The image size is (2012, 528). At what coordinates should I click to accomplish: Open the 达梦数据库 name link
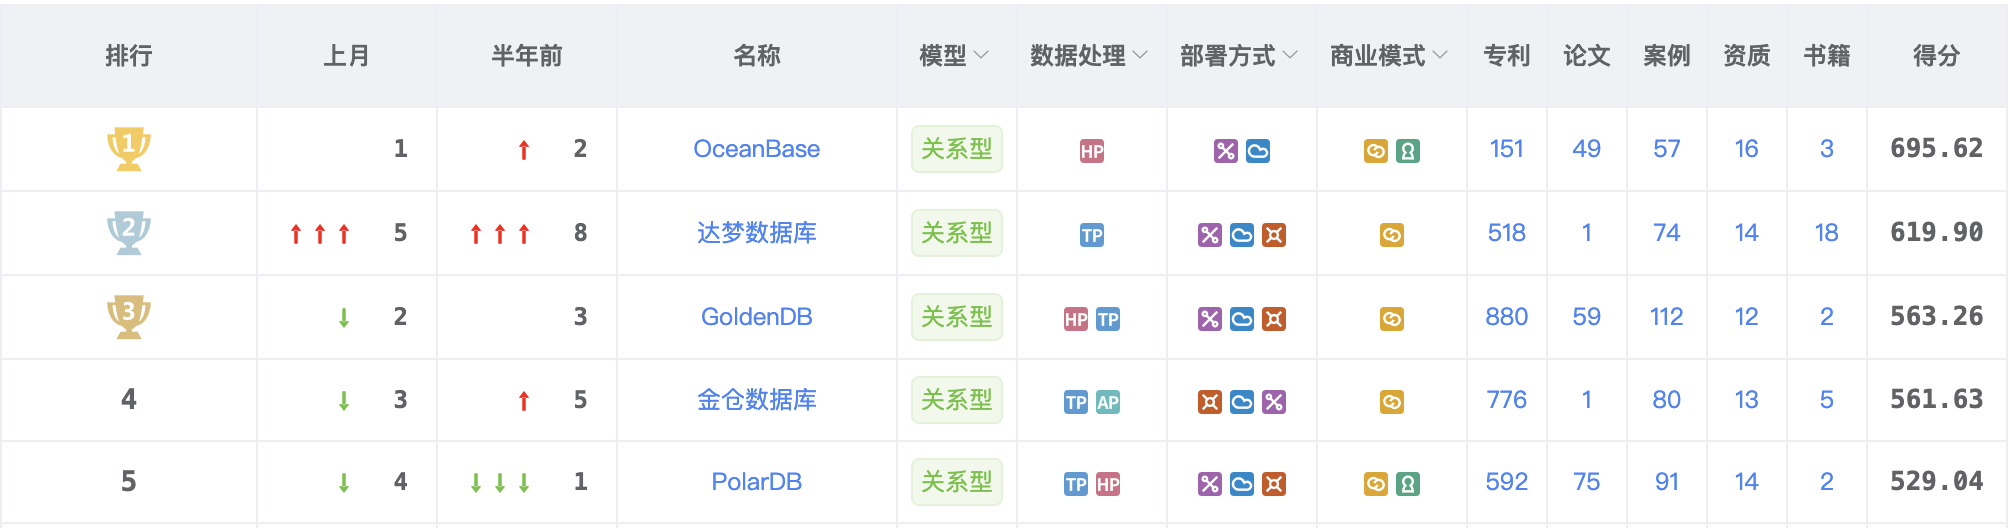tap(757, 233)
